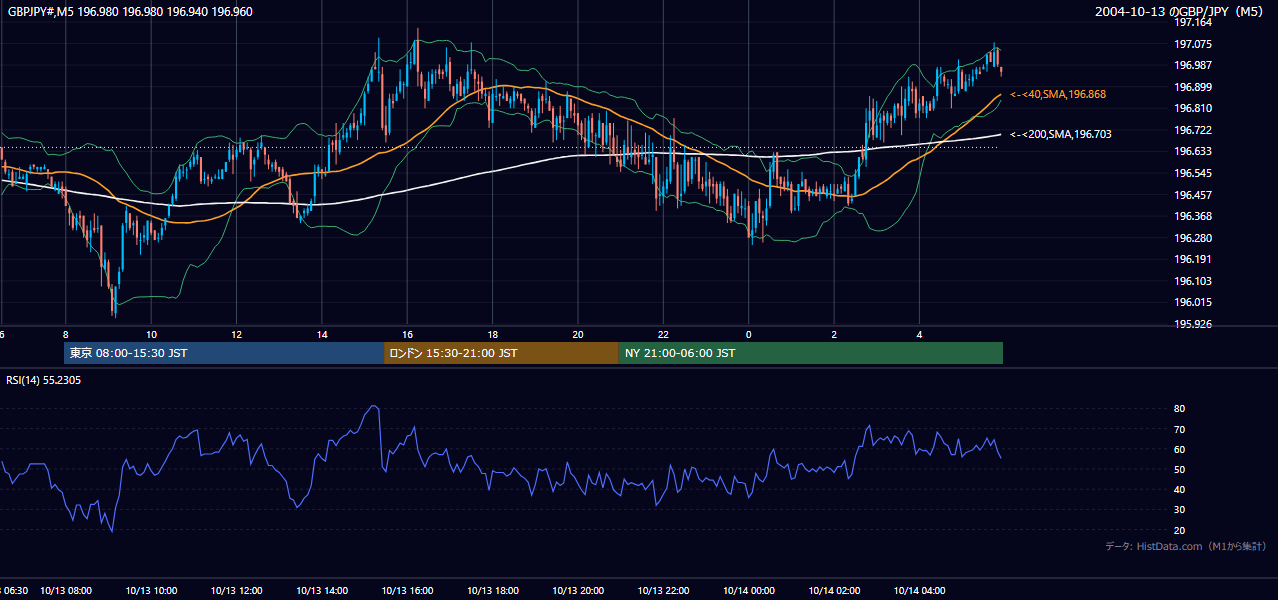Click price axis label 196.545
Image resolution: width=1278 pixels, height=600 pixels.
click(x=1194, y=173)
